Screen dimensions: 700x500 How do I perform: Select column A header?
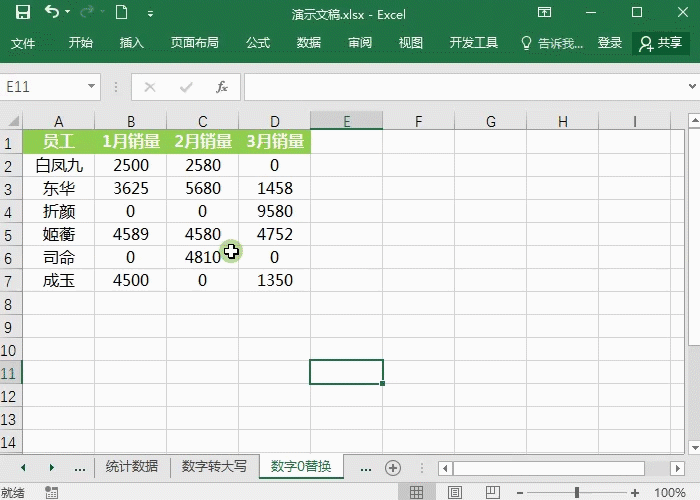tap(58, 121)
